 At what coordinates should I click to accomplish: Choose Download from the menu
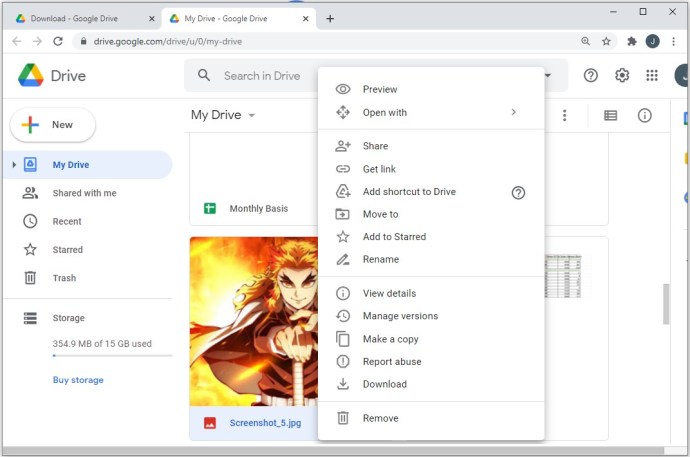click(x=431, y=384)
